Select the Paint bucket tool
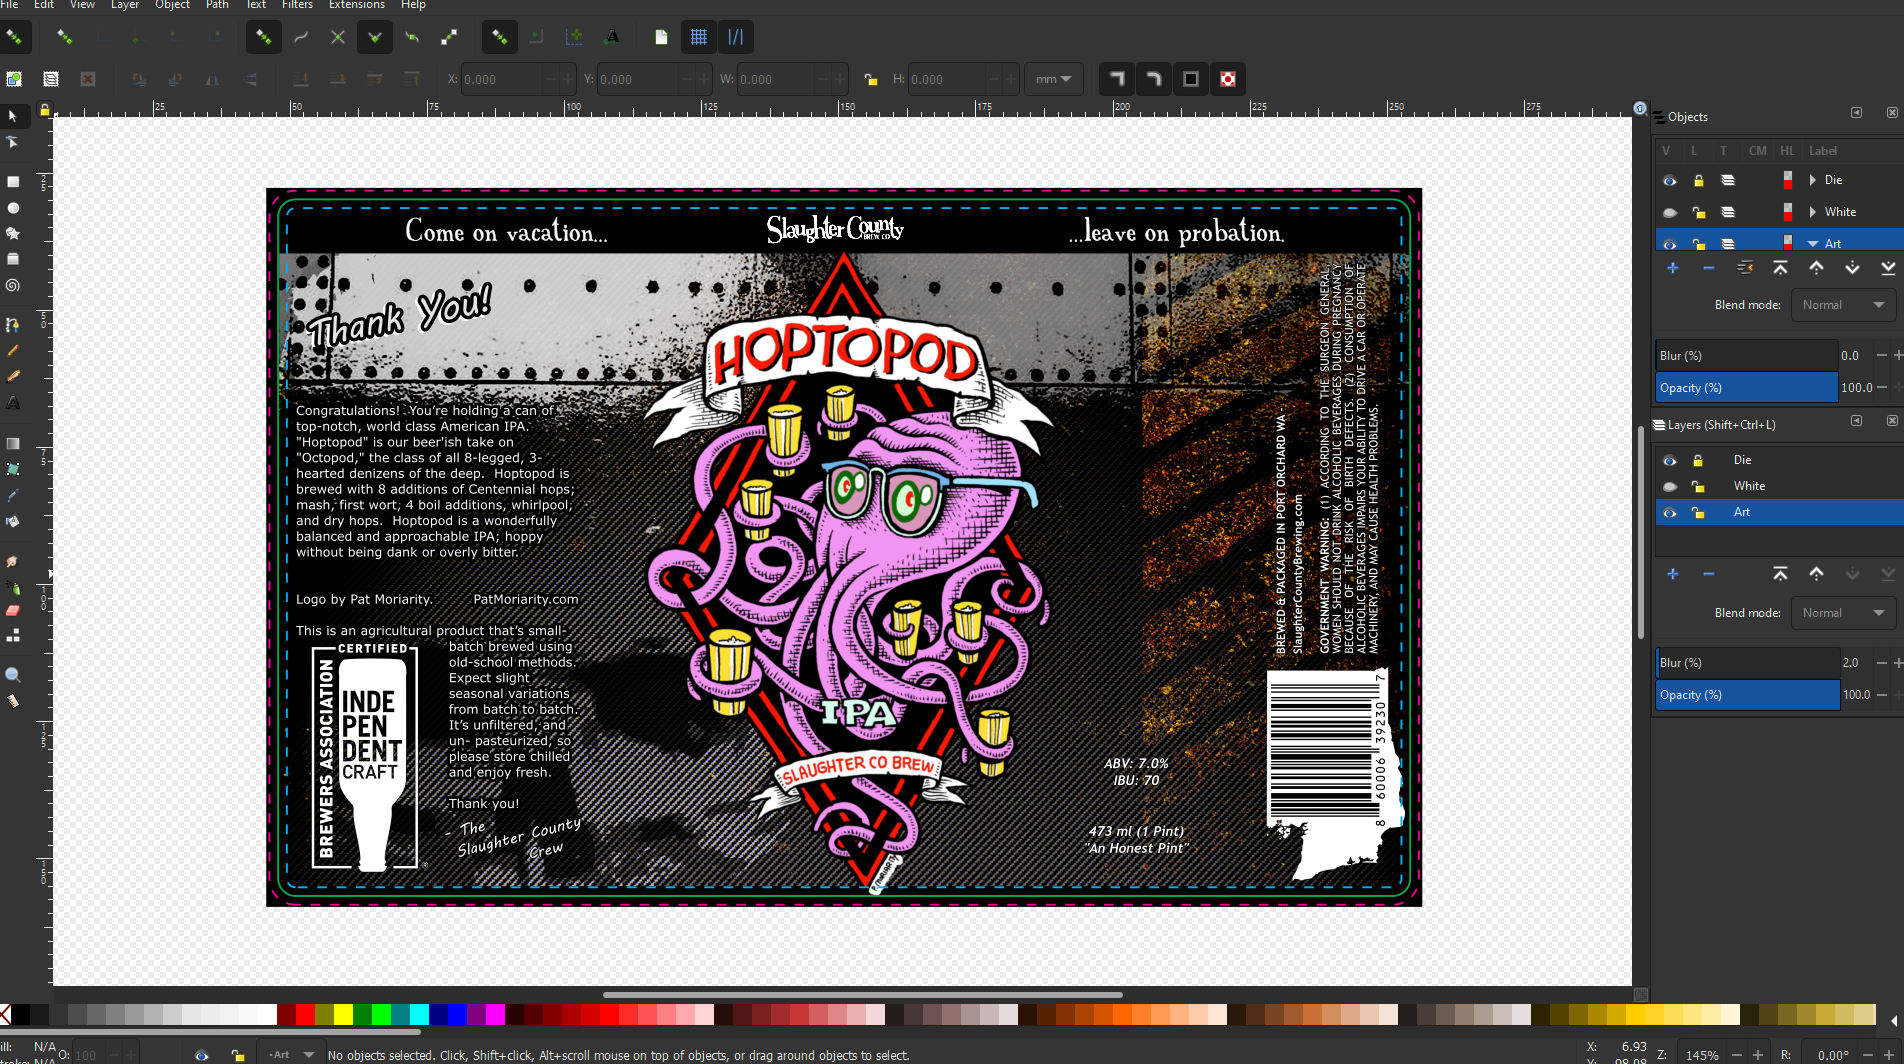This screenshot has width=1904, height=1064. pos(13,521)
